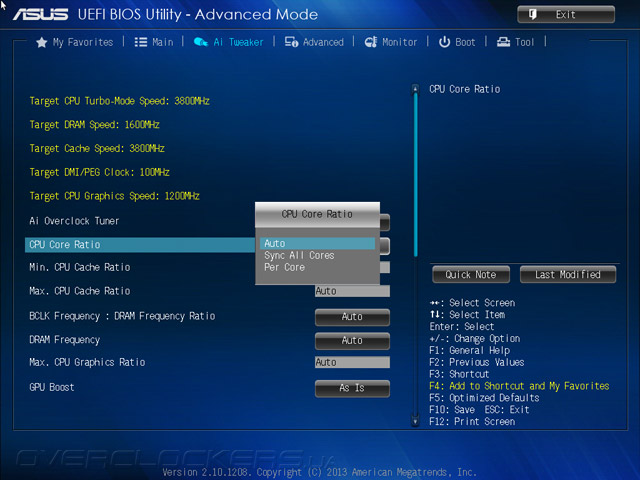Choose Auto in CPU Core Ratio popup
The width and height of the screenshot is (640, 480).
(317, 243)
